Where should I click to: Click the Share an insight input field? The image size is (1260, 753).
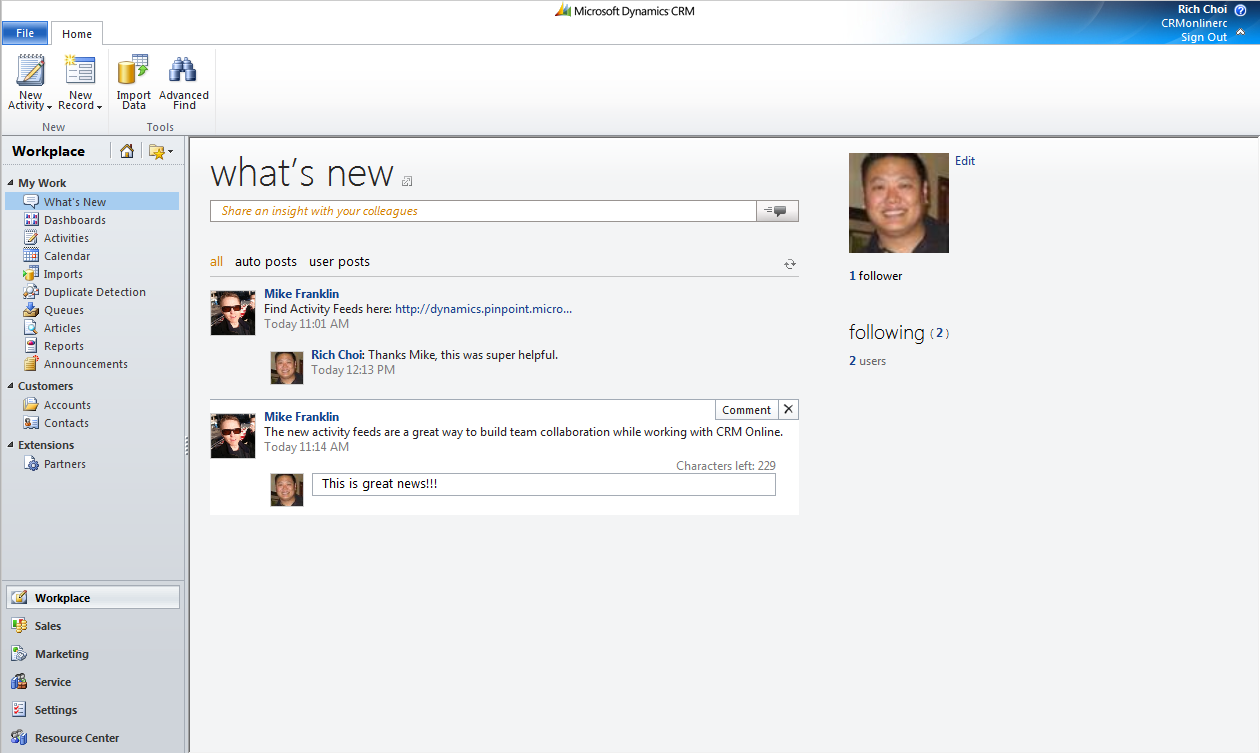[482, 211]
